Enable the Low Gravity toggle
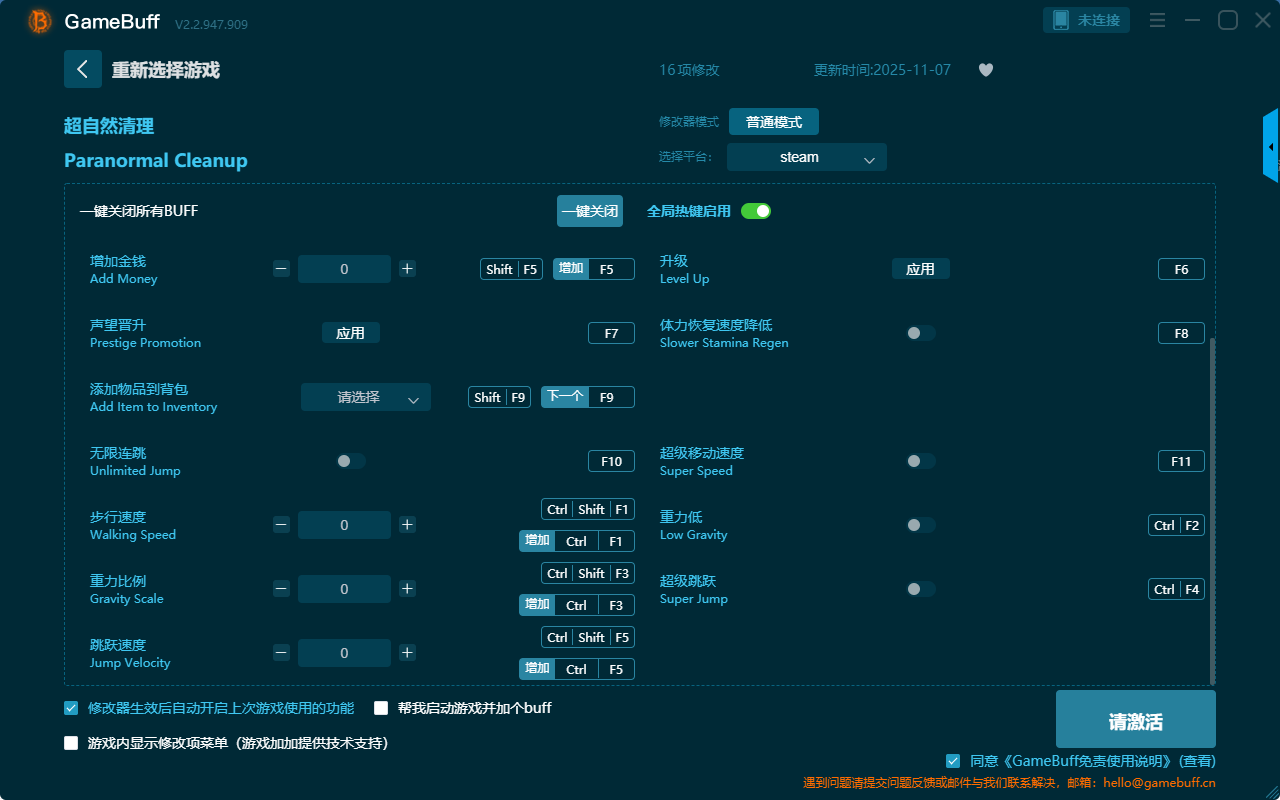Screen dimensions: 1280x800 pyautogui.click(x=920, y=525)
